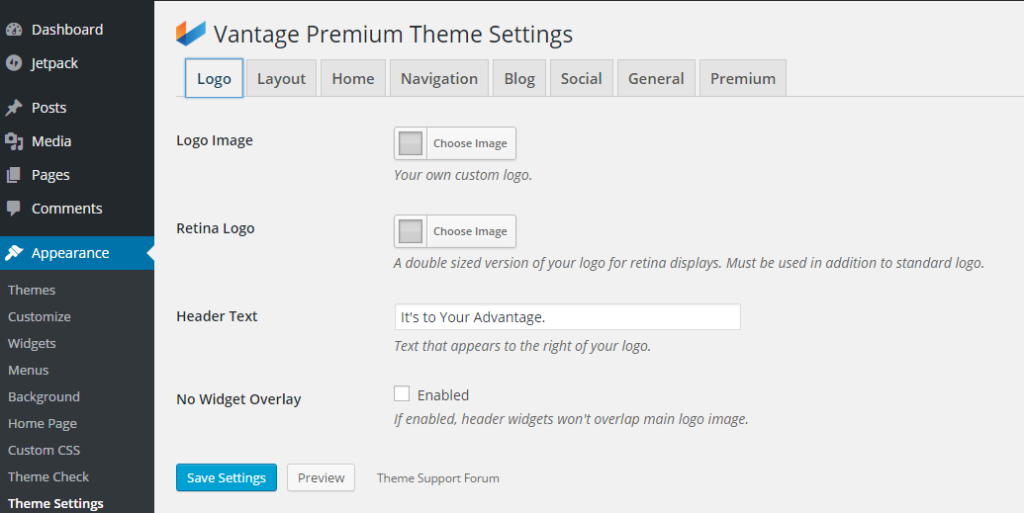Click the "Enabled" checkbox label

[443, 395]
